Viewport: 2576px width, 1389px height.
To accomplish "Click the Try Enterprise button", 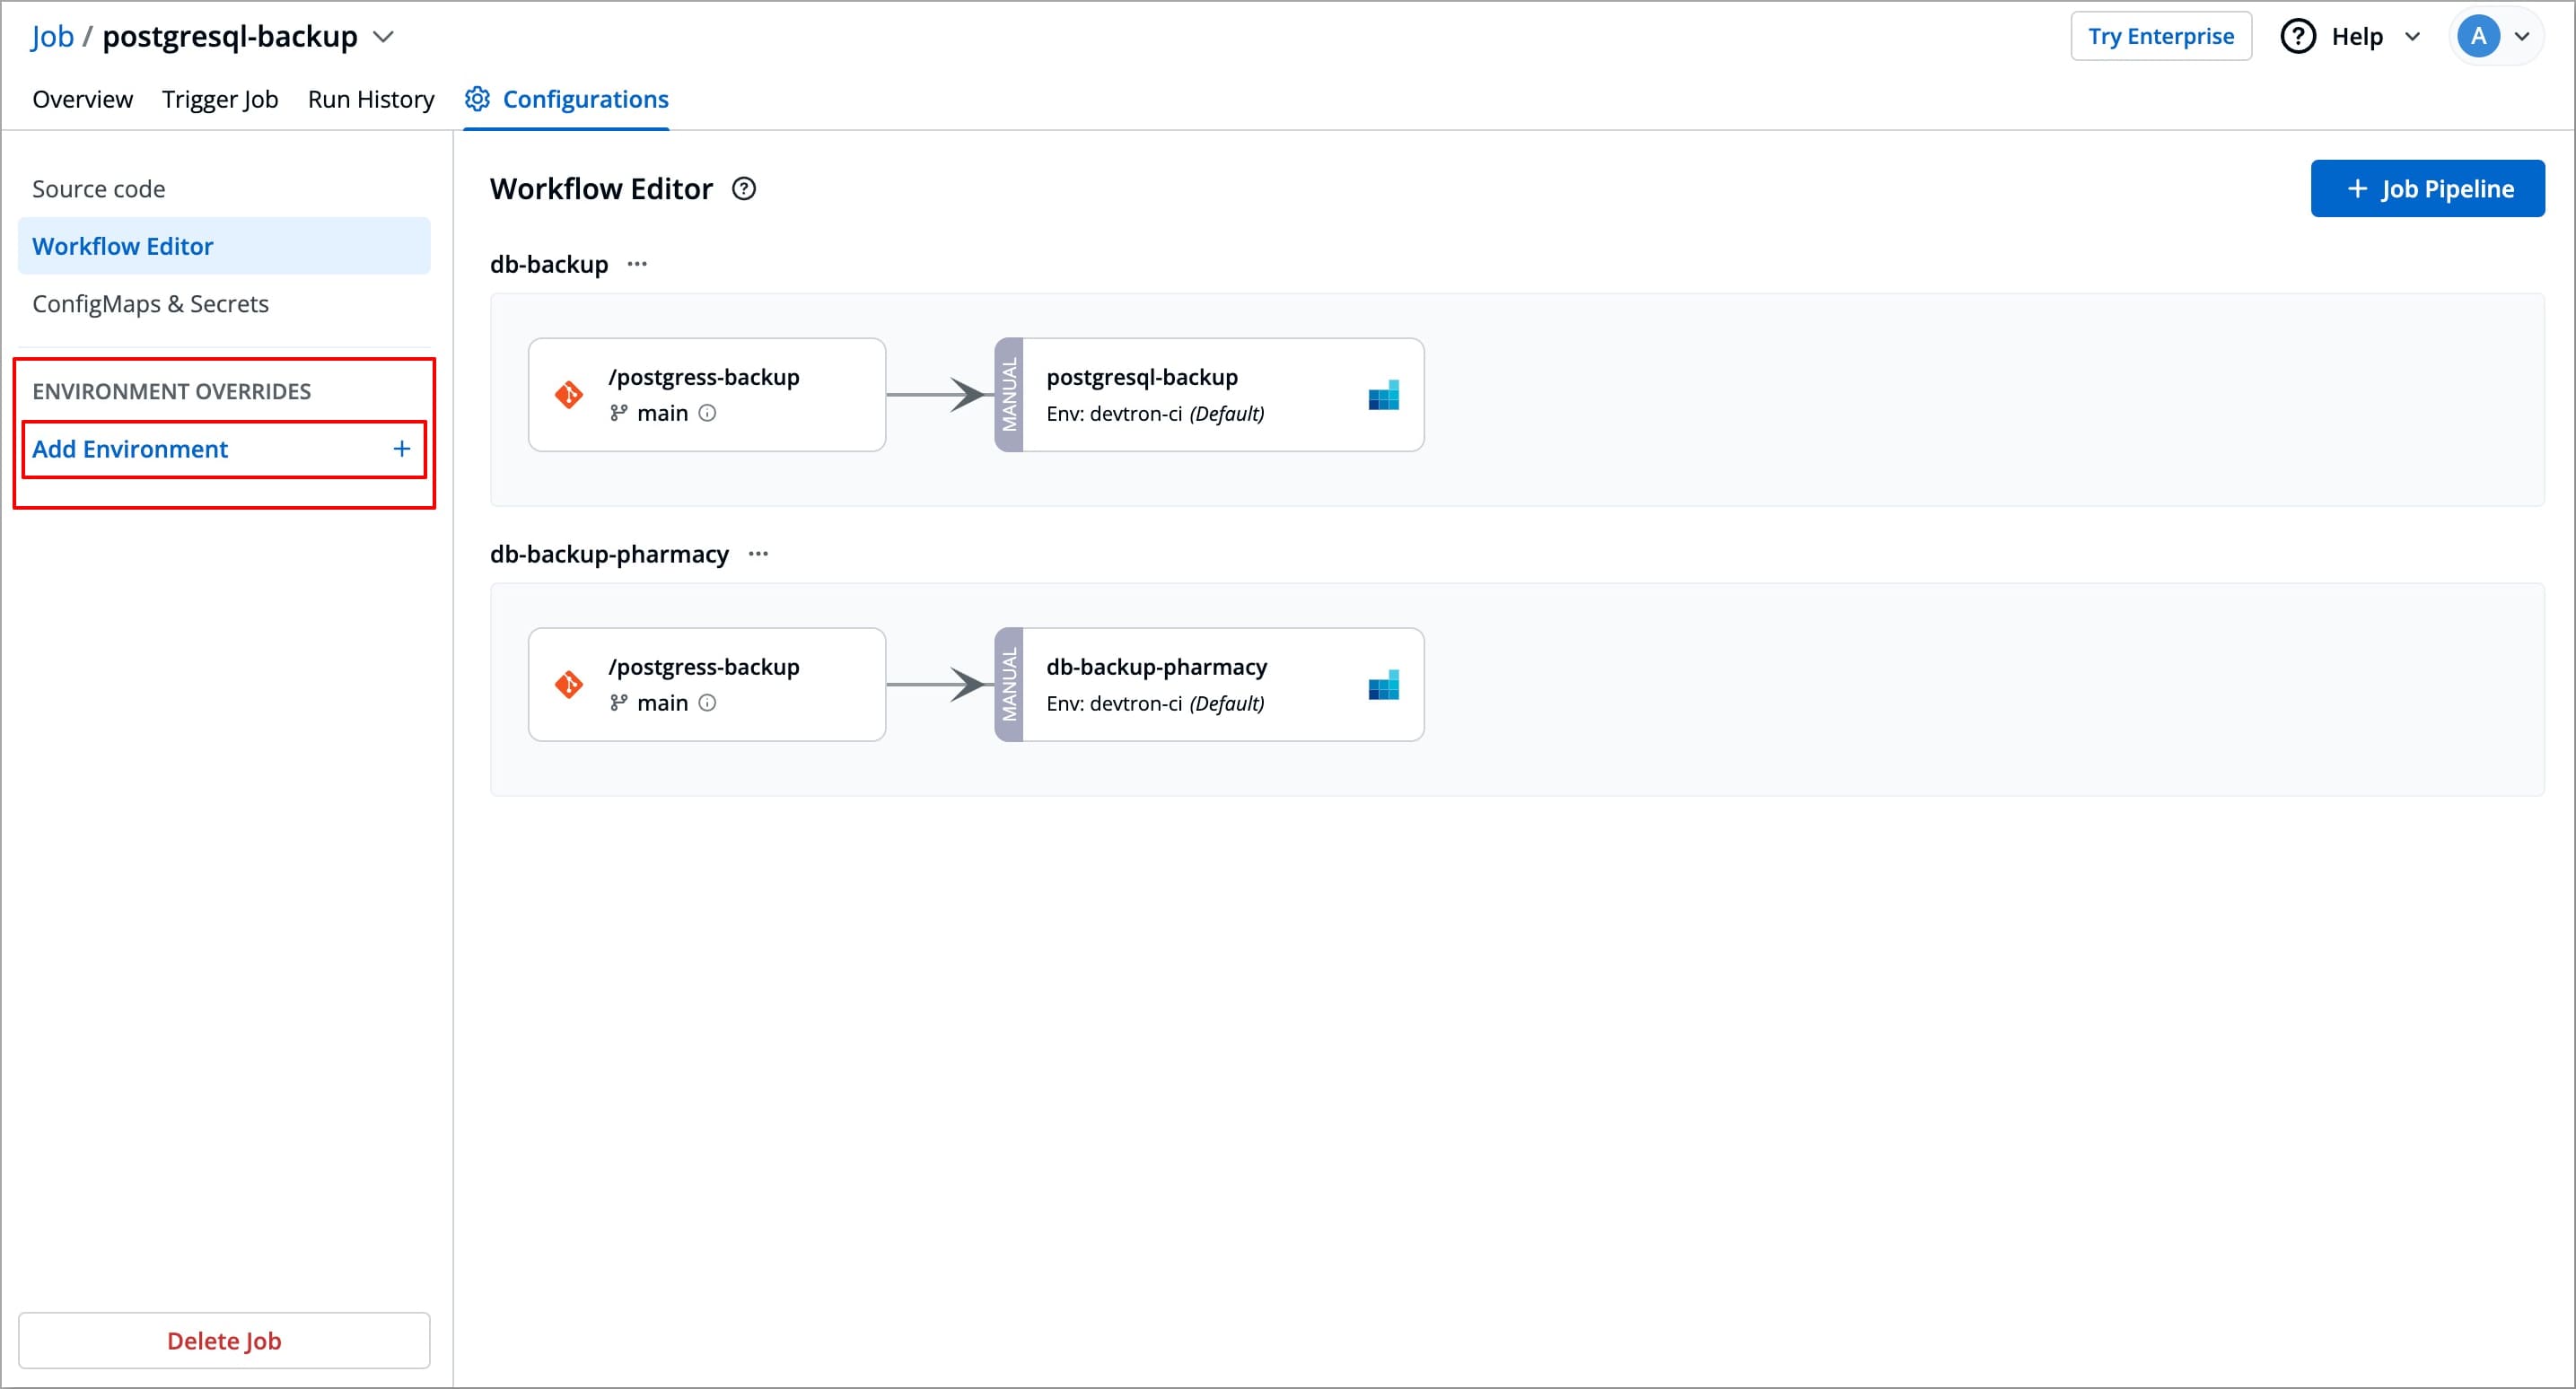I will [x=2160, y=37].
